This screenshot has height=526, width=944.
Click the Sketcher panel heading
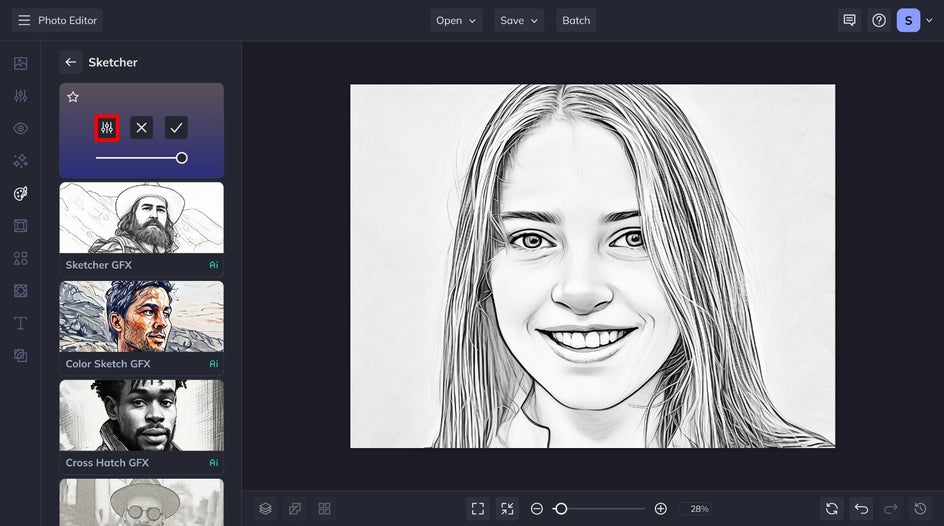(113, 62)
